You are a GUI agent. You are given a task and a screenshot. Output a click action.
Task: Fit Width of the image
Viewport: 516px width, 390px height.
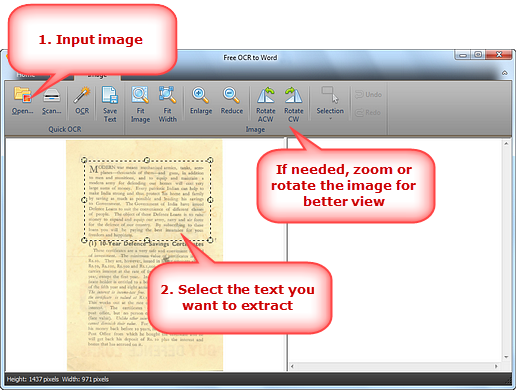point(167,104)
